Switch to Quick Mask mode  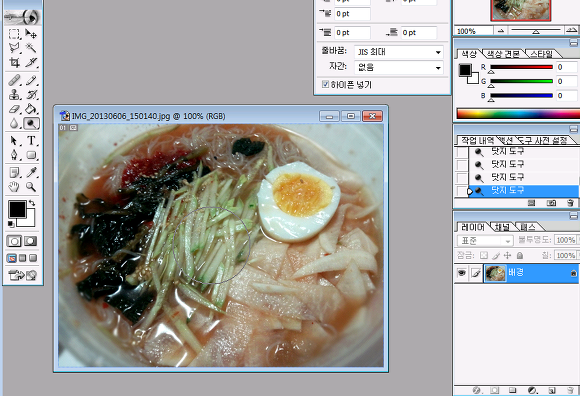(x=30, y=241)
